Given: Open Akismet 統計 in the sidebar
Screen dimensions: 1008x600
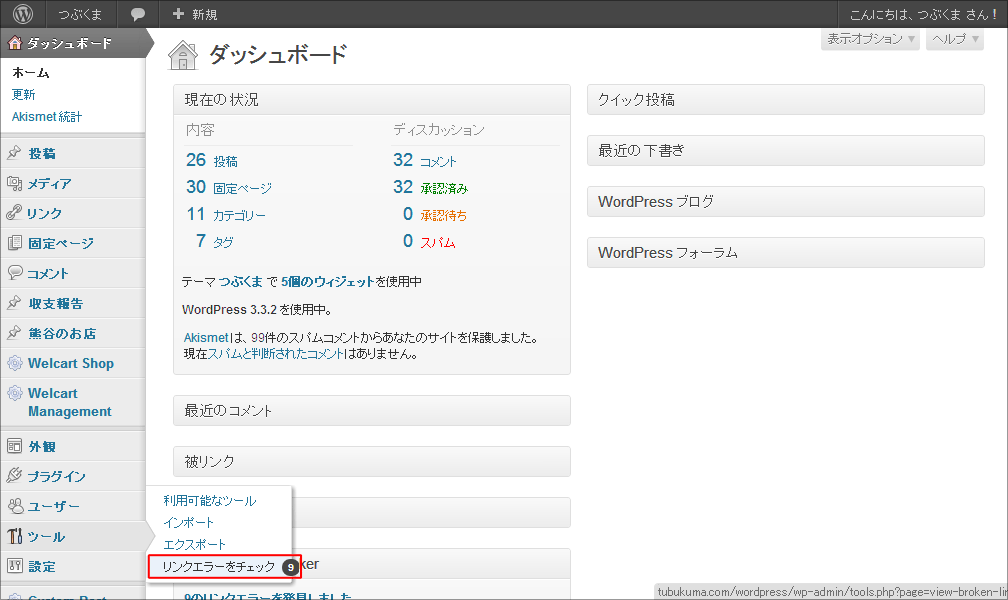Looking at the screenshot, I should coord(47,116).
